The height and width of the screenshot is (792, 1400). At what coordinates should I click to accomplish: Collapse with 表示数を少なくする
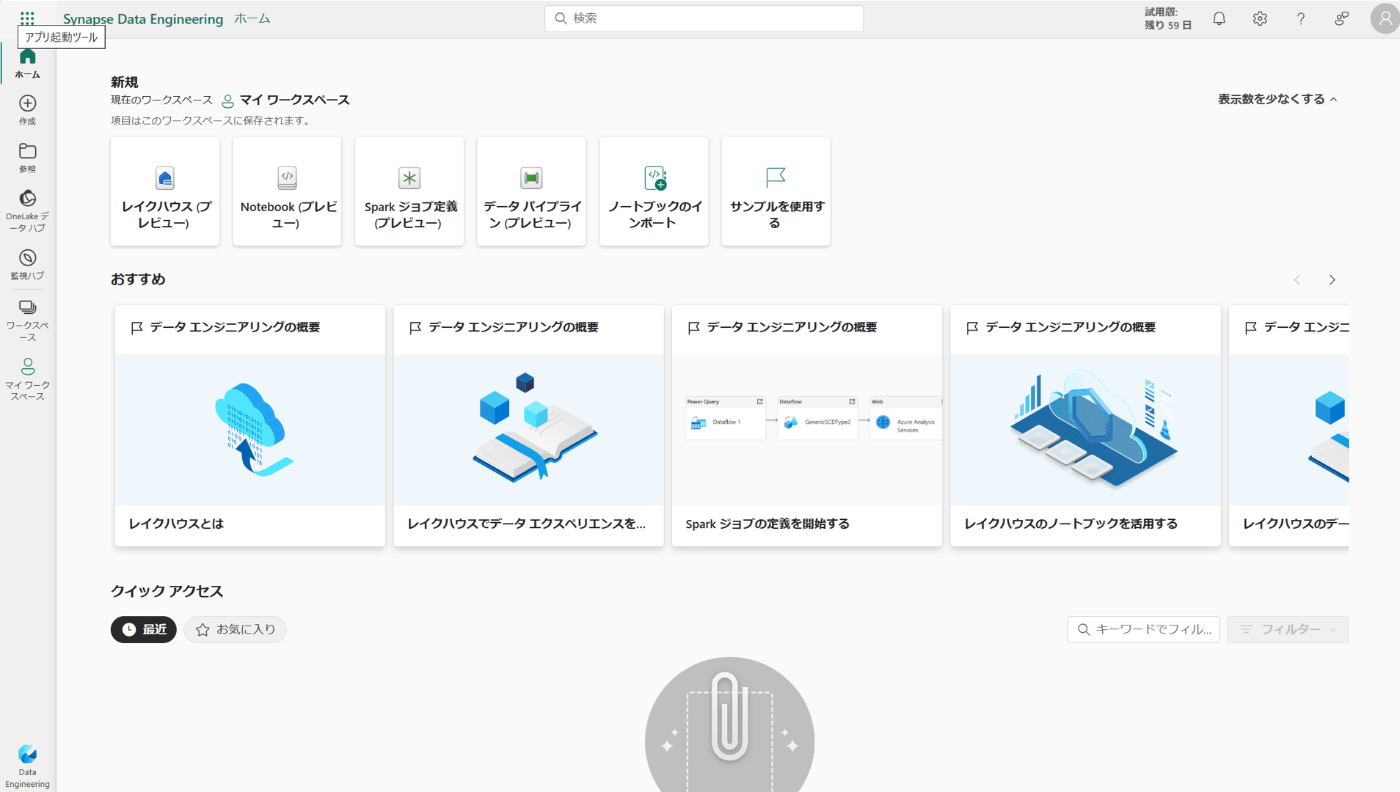[1277, 99]
